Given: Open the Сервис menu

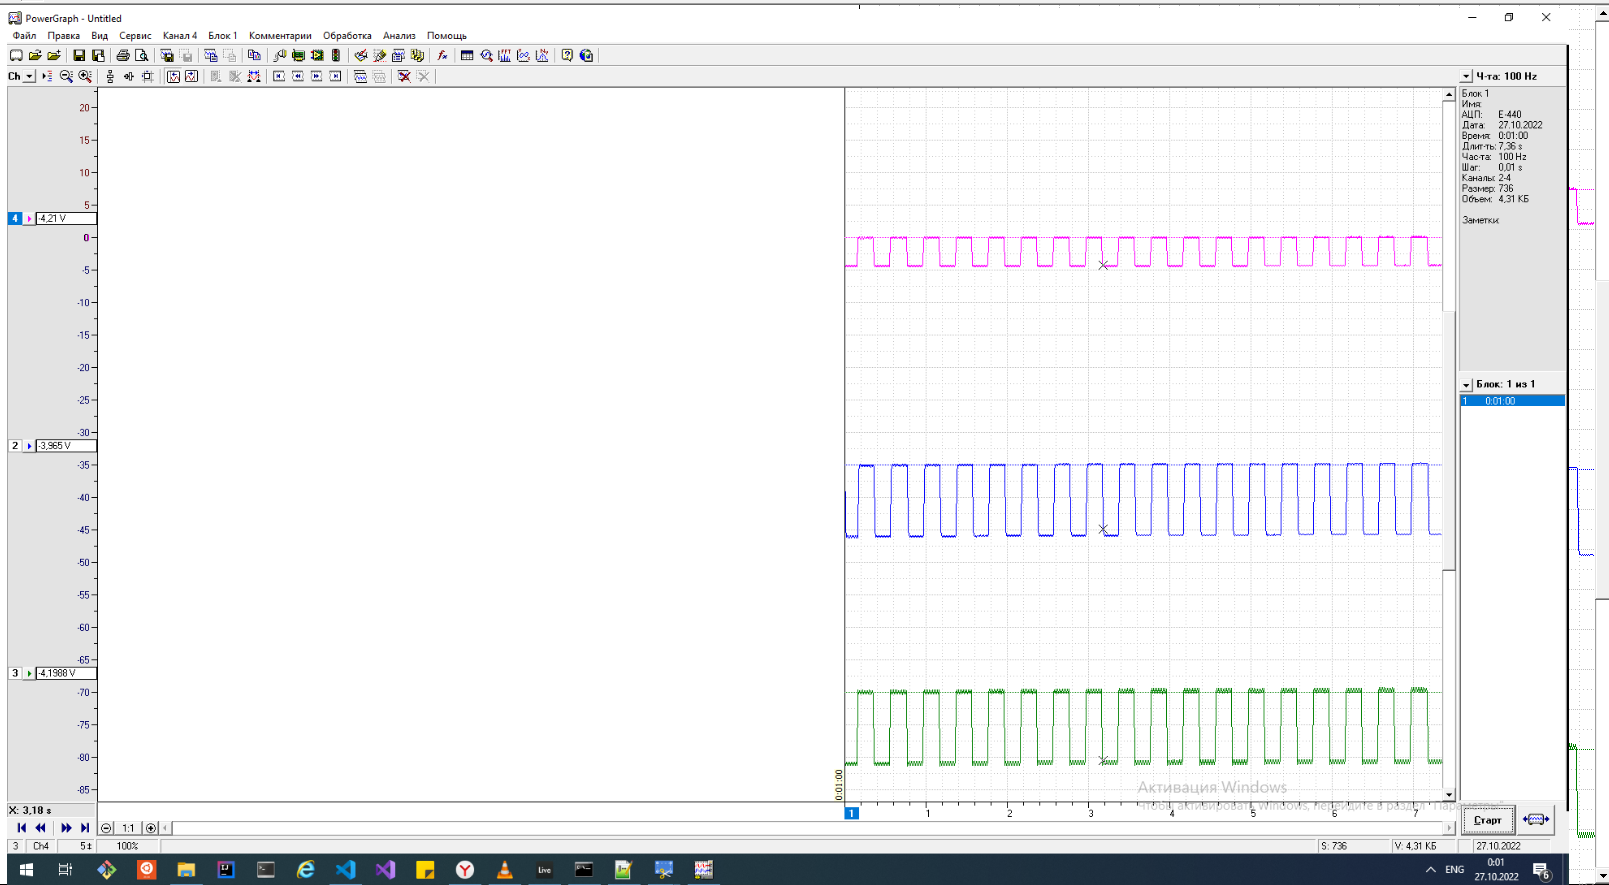Looking at the screenshot, I should [135, 36].
